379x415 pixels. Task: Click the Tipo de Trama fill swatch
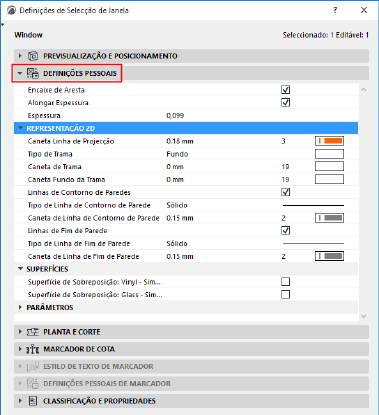pyautogui.click(x=329, y=154)
